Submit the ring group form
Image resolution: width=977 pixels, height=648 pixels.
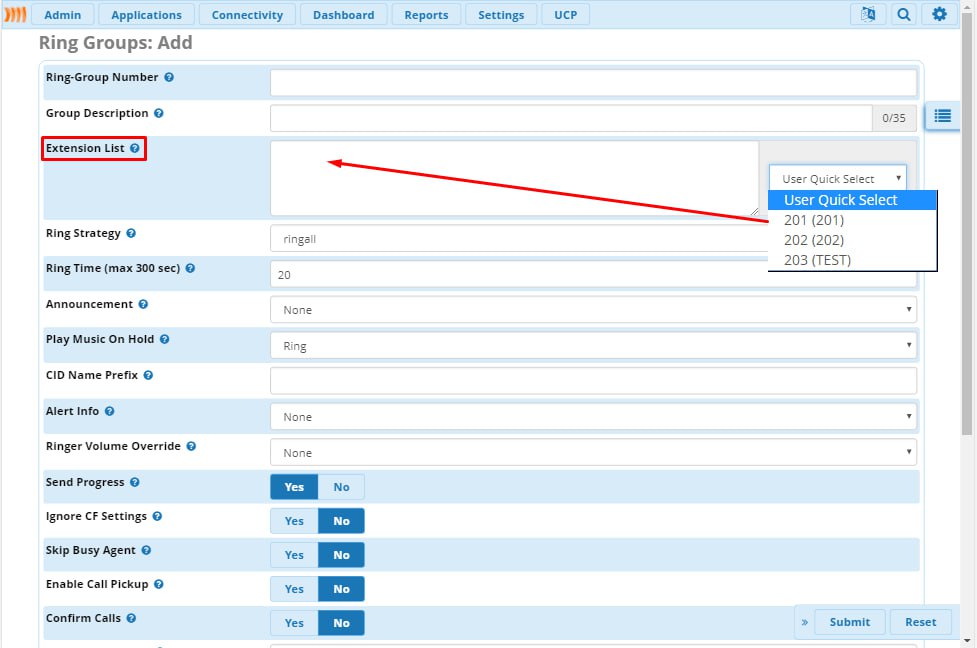[x=849, y=622]
